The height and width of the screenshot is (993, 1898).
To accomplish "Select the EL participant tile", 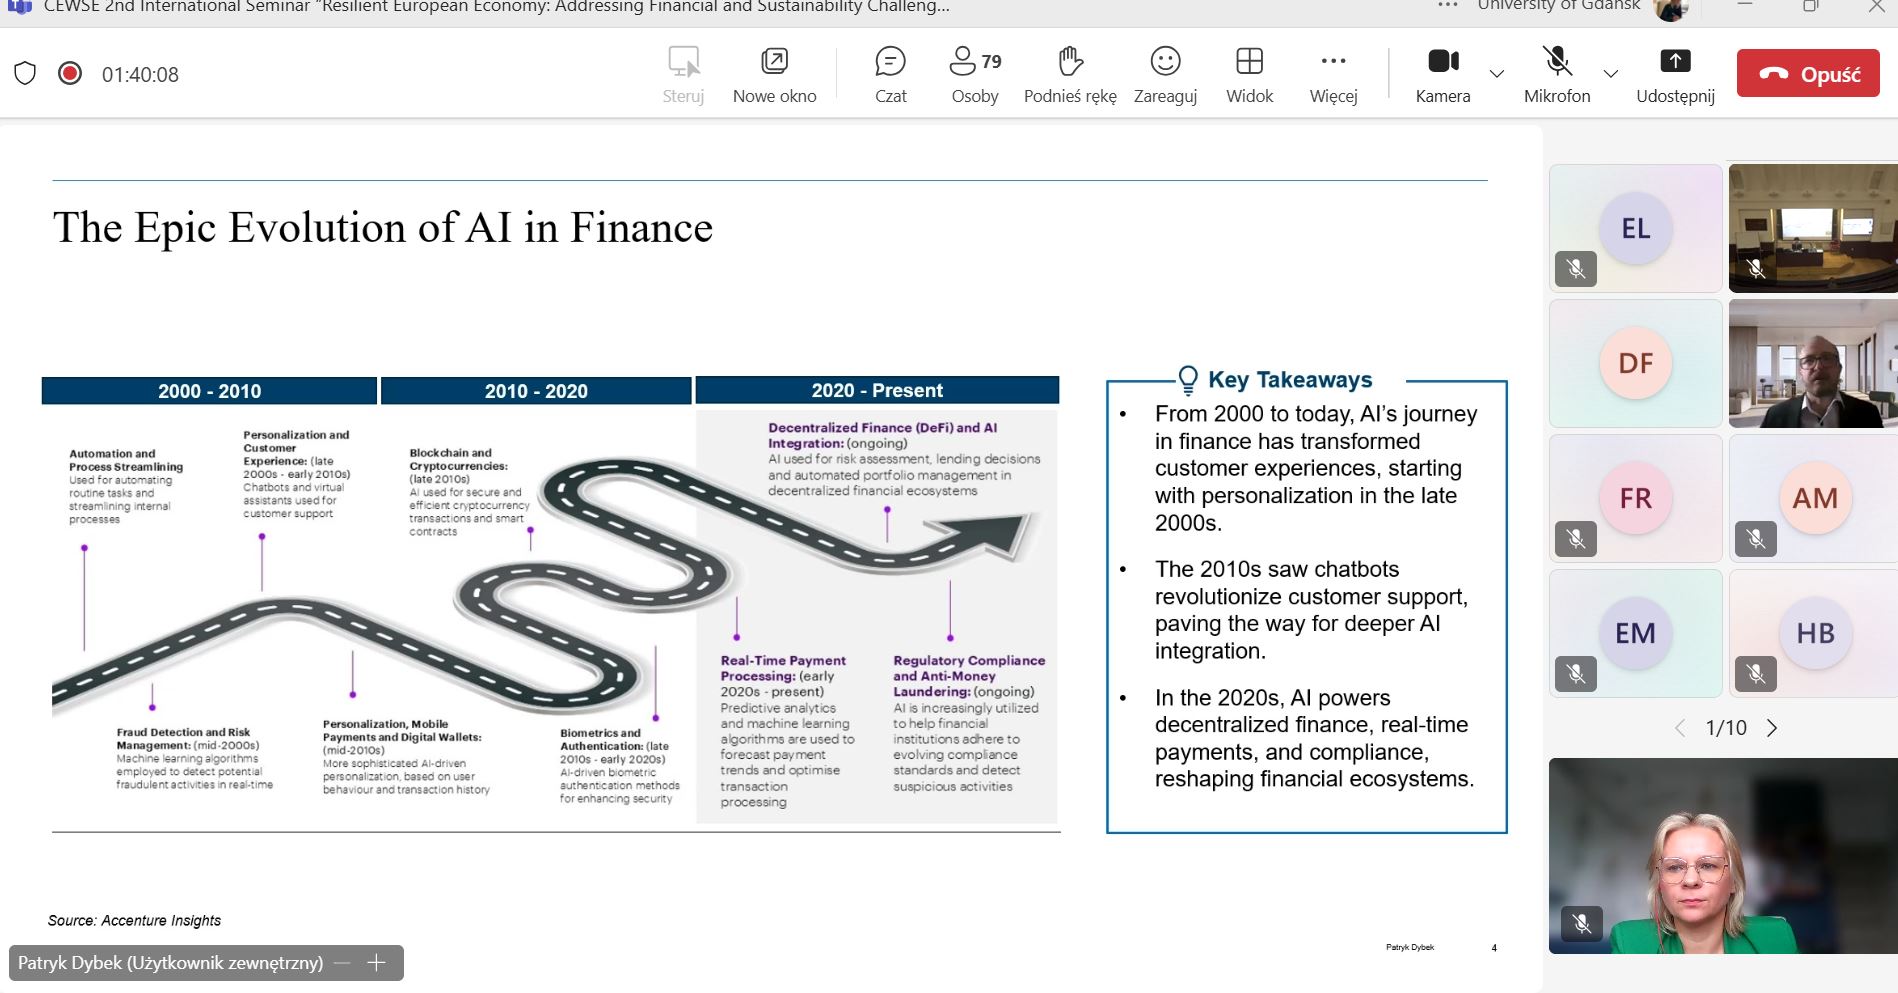I will tap(1636, 228).
